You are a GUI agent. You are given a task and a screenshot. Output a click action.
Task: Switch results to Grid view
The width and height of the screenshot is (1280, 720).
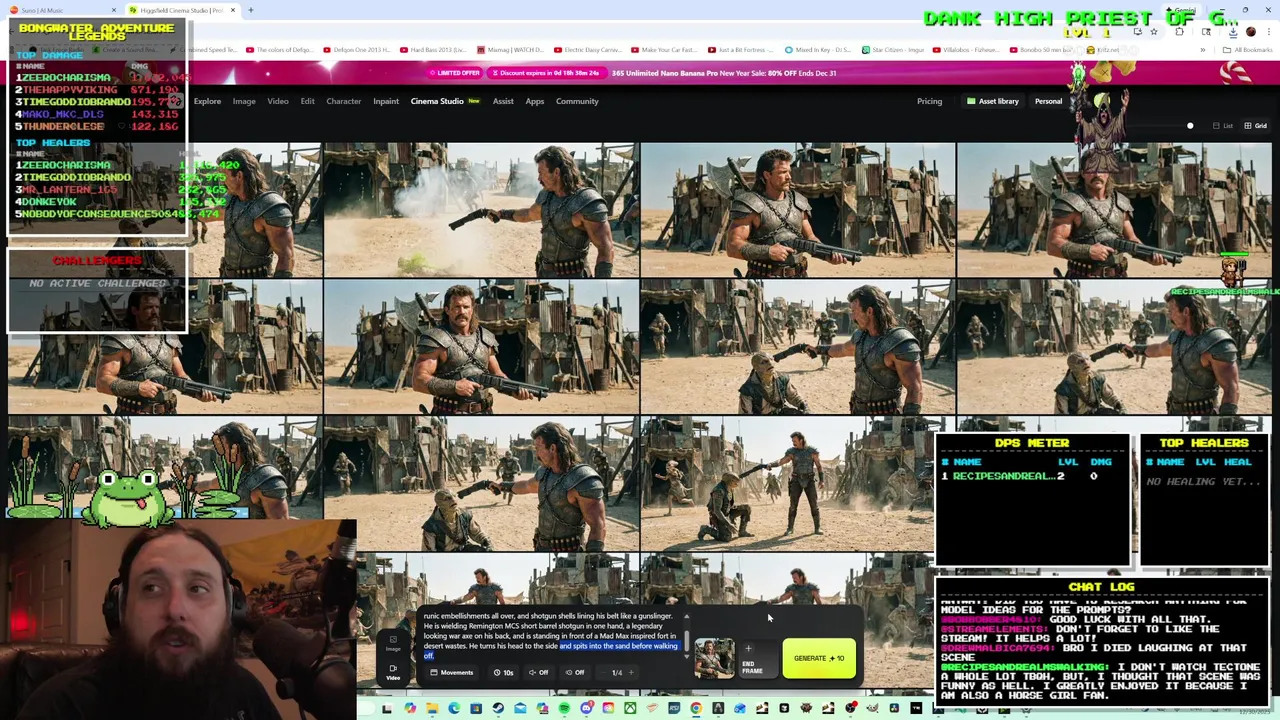pyautogui.click(x=1255, y=126)
